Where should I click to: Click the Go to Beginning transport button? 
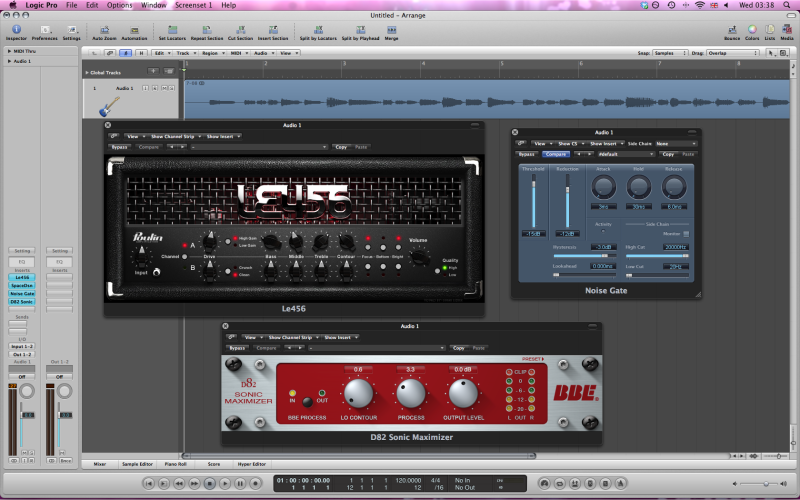click(148, 483)
